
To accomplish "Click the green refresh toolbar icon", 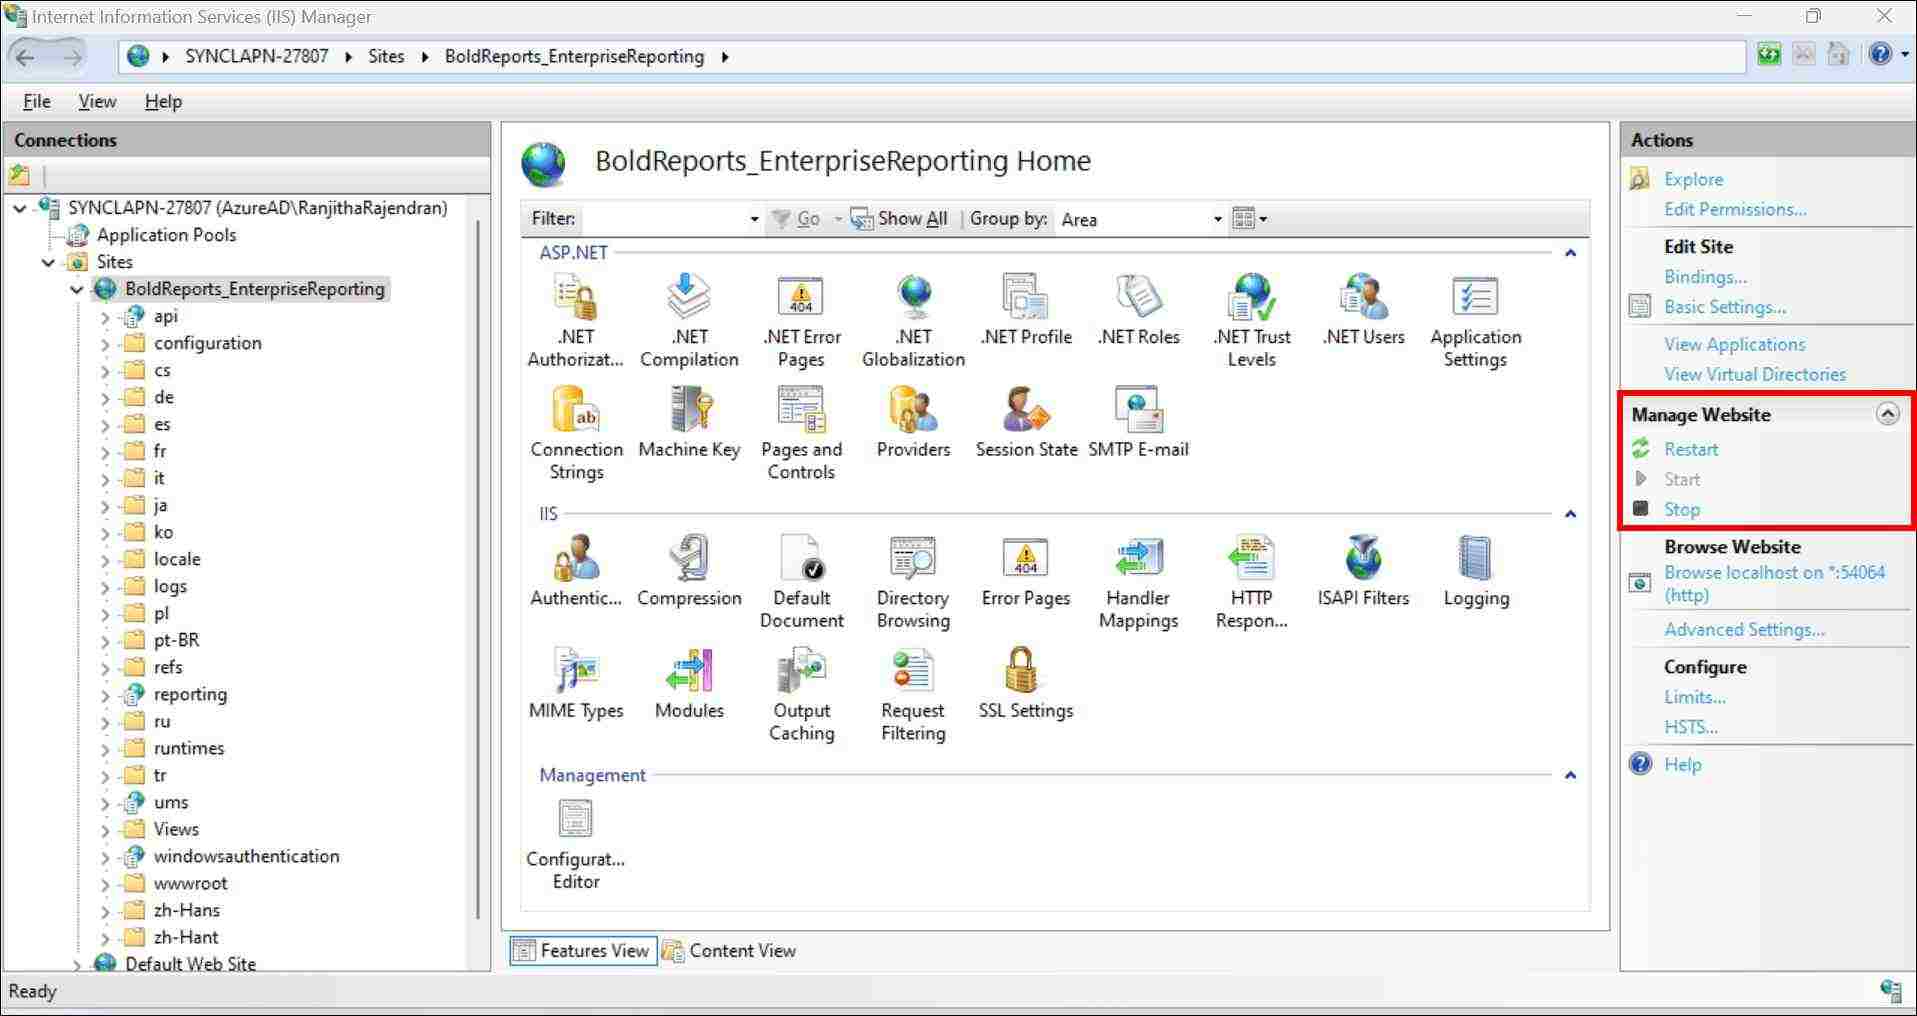I will (1769, 55).
